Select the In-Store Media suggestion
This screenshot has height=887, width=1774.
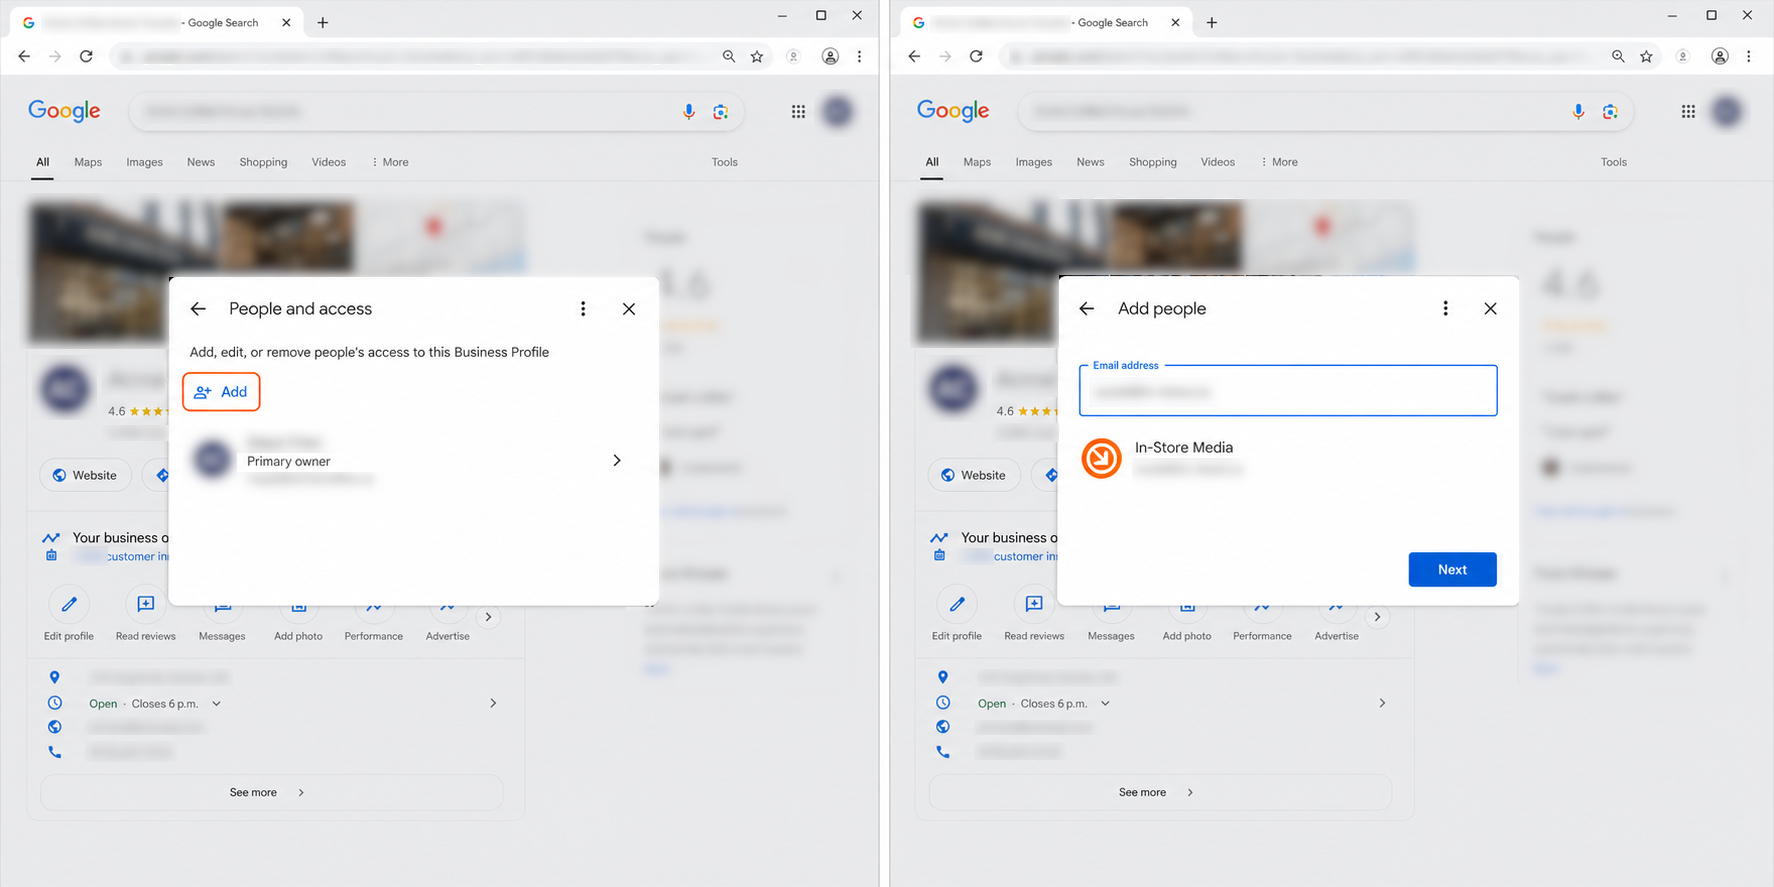pyautogui.click(x=1288, y=458)
